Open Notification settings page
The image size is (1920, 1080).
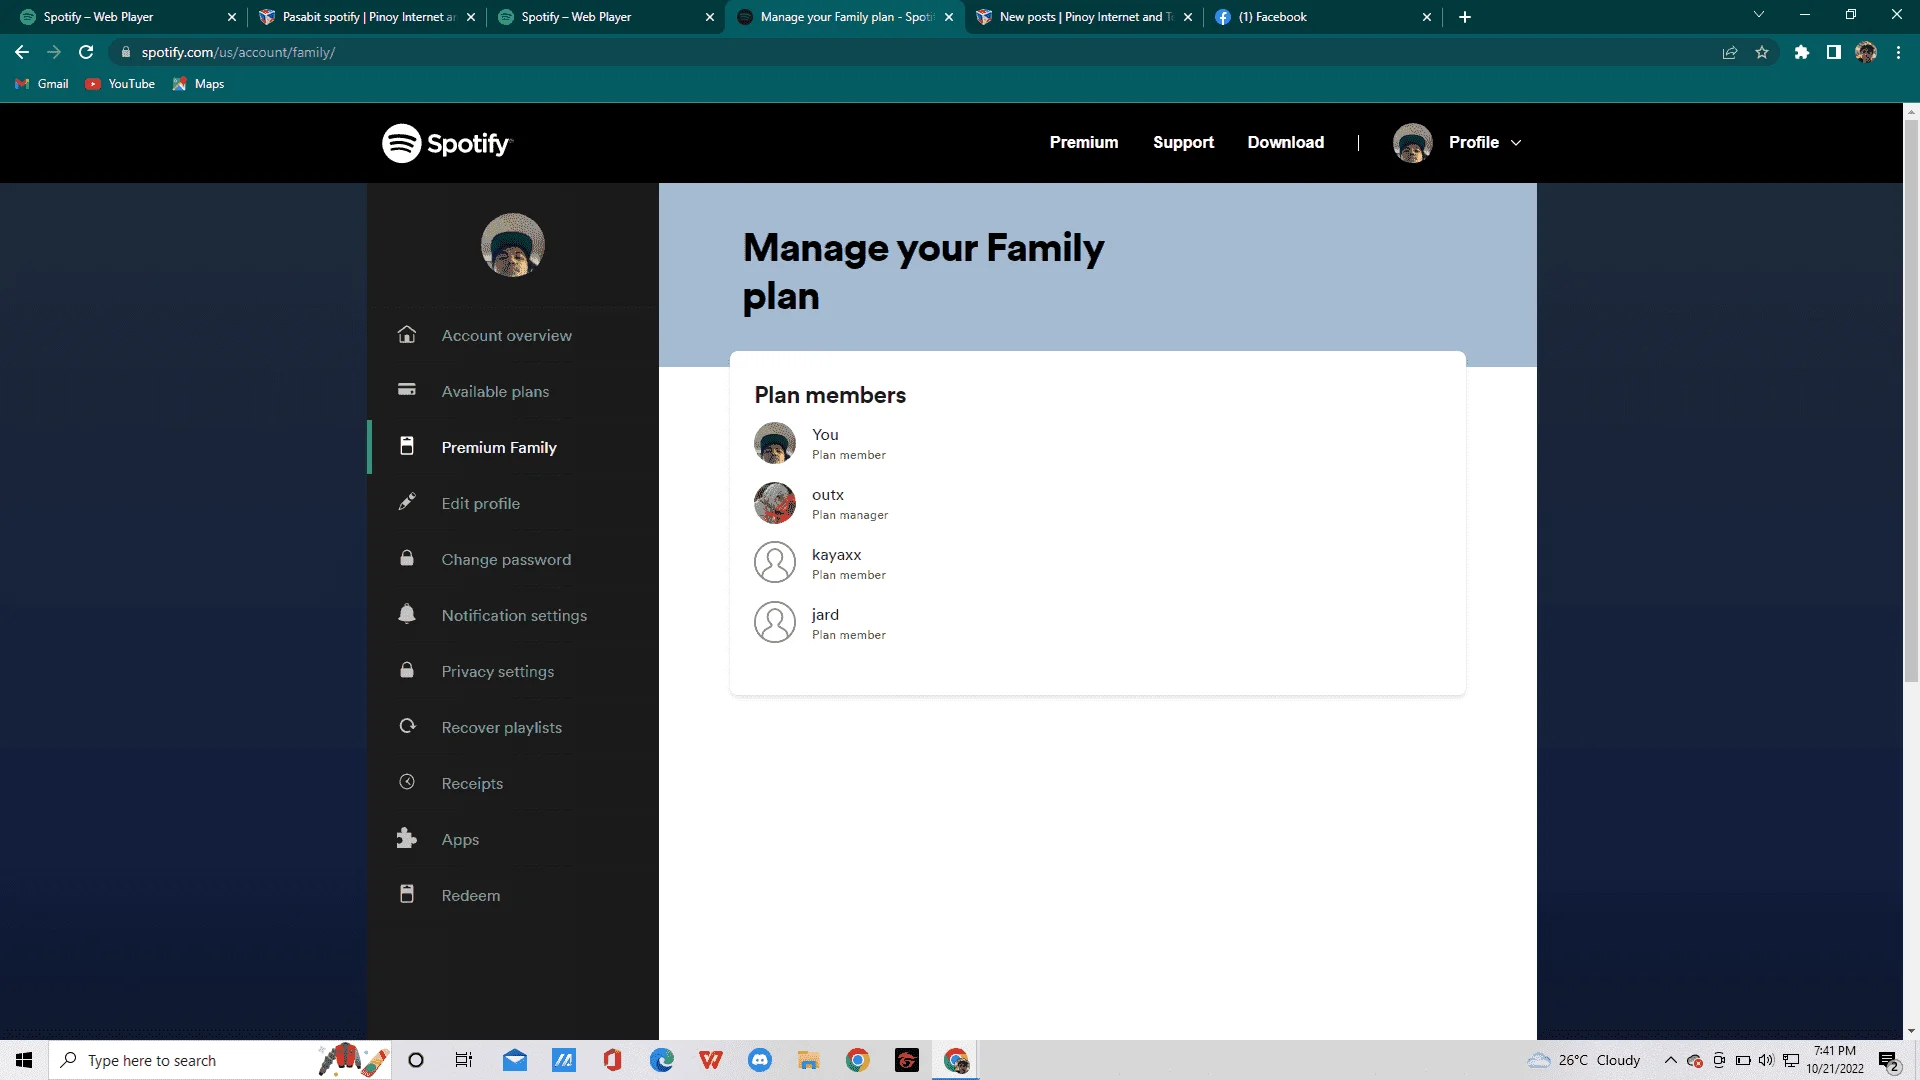point(514,615)
